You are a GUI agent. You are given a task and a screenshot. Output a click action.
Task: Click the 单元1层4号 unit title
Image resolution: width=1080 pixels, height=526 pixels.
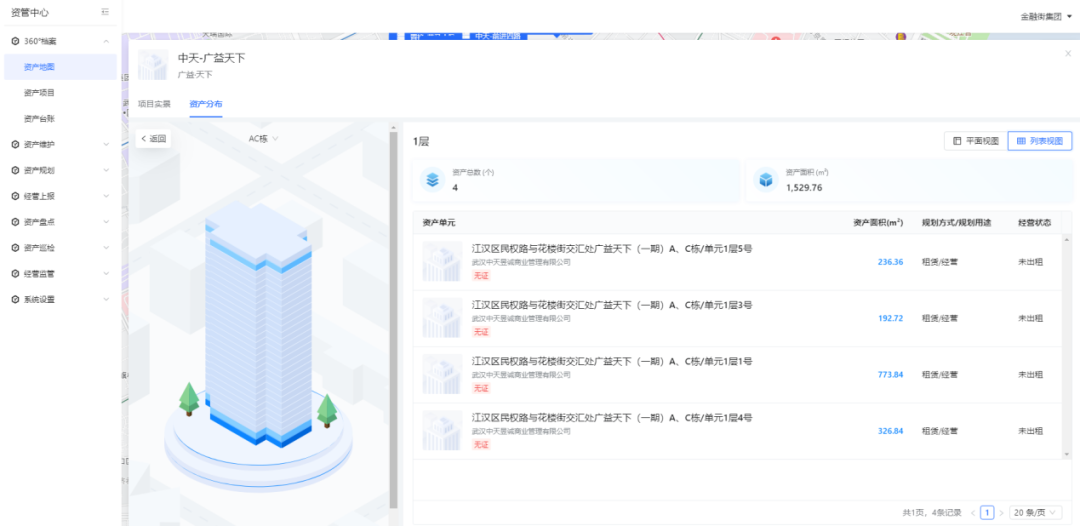pos(612,418)
